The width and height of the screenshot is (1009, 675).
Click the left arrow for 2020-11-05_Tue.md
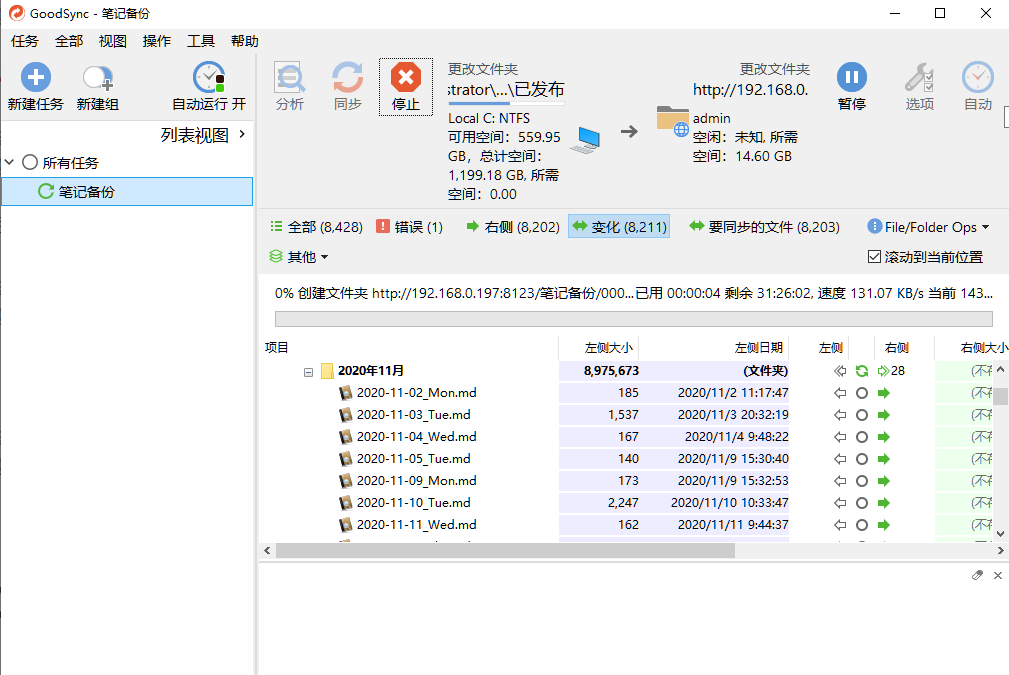(x=840, y=459)
